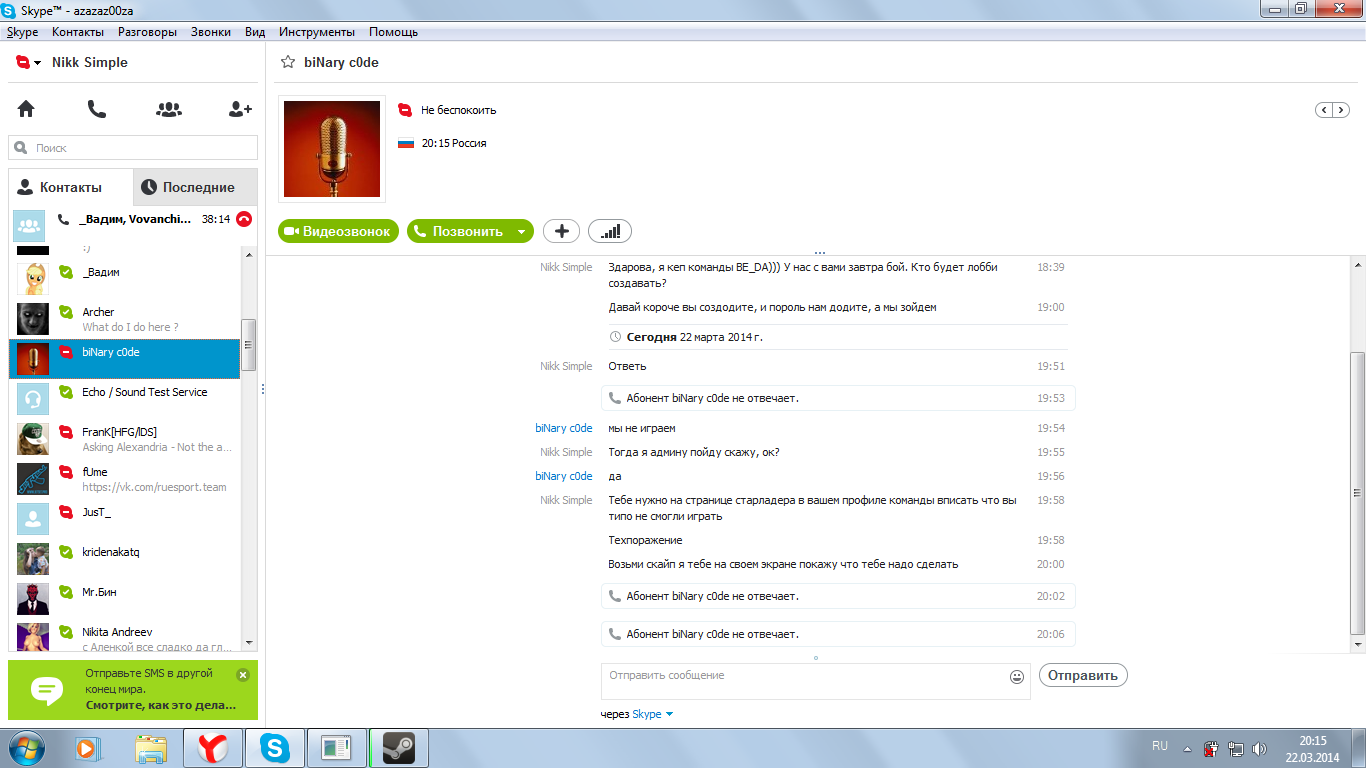
Task: Click into the Поиск search field
Action: [x=133, y=148]
